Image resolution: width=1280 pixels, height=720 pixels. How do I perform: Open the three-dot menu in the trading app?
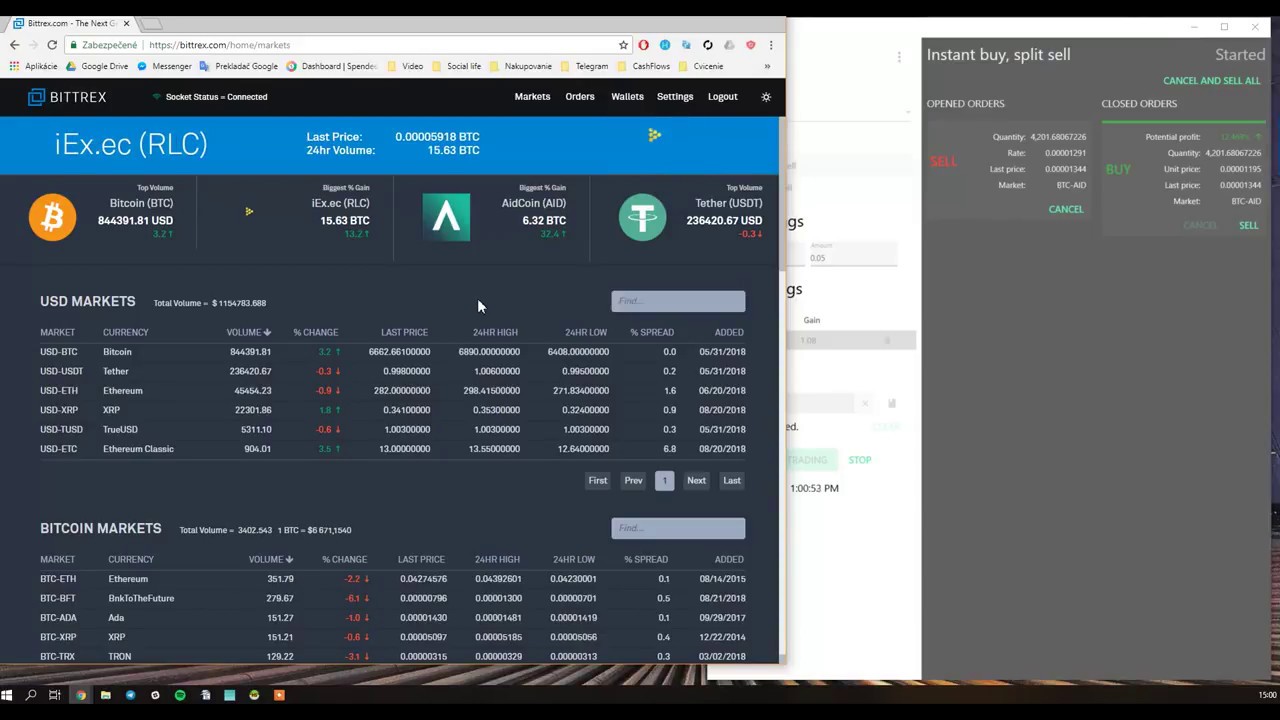pyautogui.click(x=899, y=57)
